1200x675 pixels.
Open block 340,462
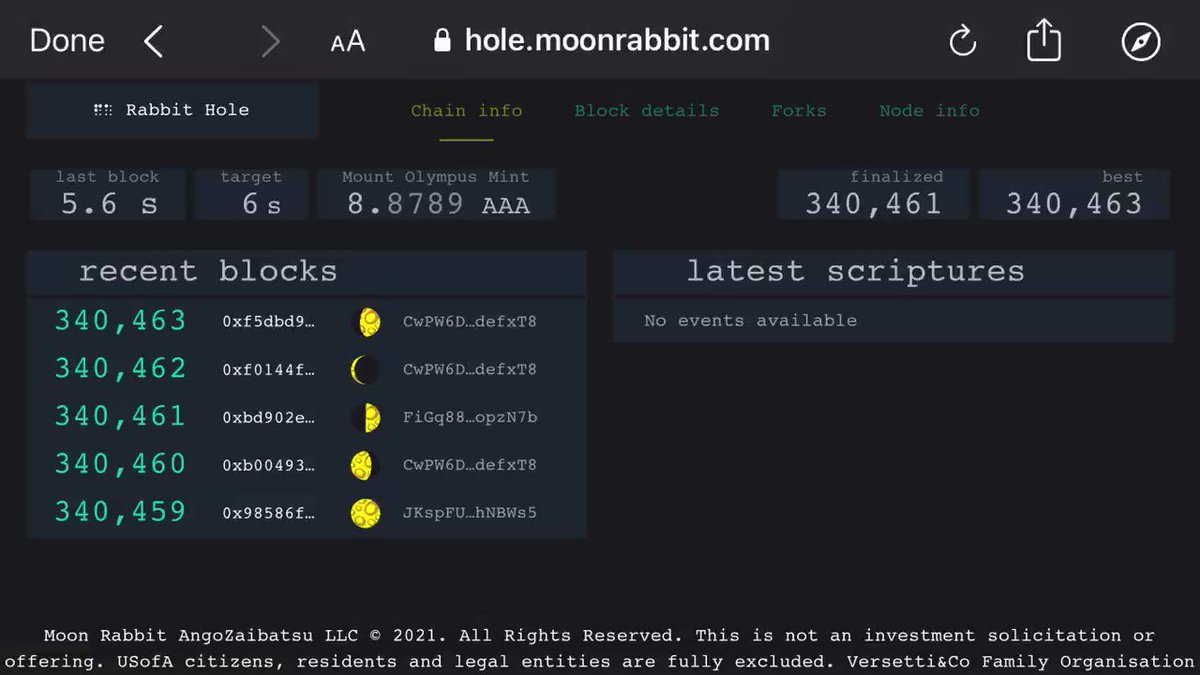point(120,369)
